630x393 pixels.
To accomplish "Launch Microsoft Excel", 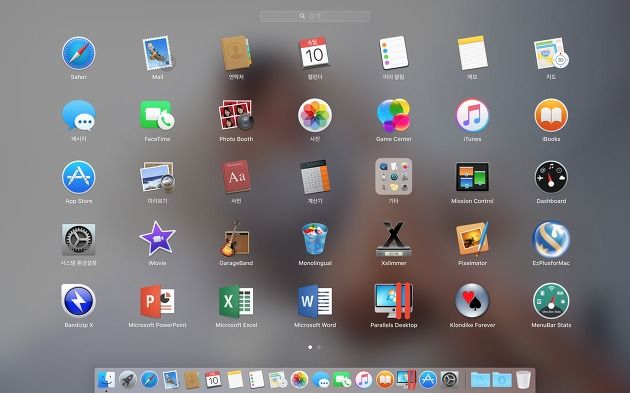I will click(x=236, y=301).
